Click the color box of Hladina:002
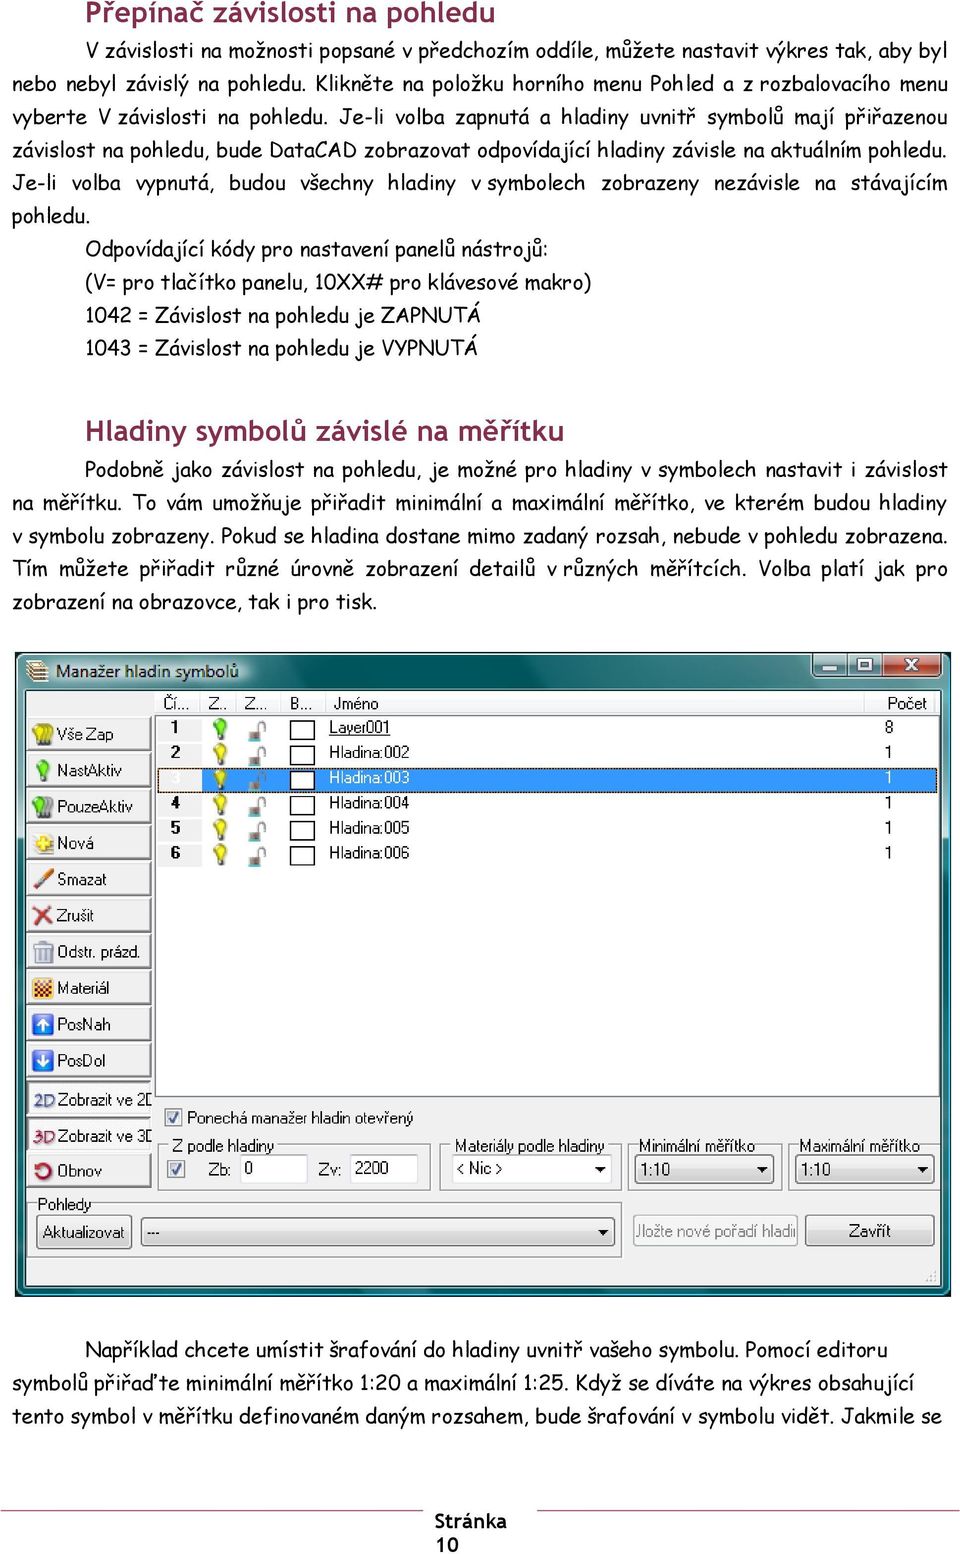Viewport: 960px width, 1554px height. tap(302, 754)
